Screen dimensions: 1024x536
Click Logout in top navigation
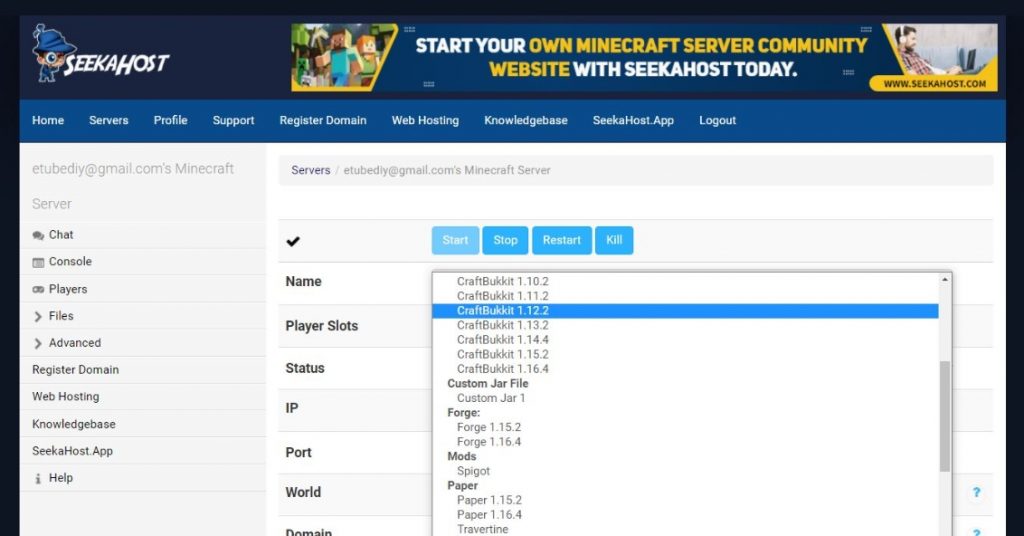(717, 120)
